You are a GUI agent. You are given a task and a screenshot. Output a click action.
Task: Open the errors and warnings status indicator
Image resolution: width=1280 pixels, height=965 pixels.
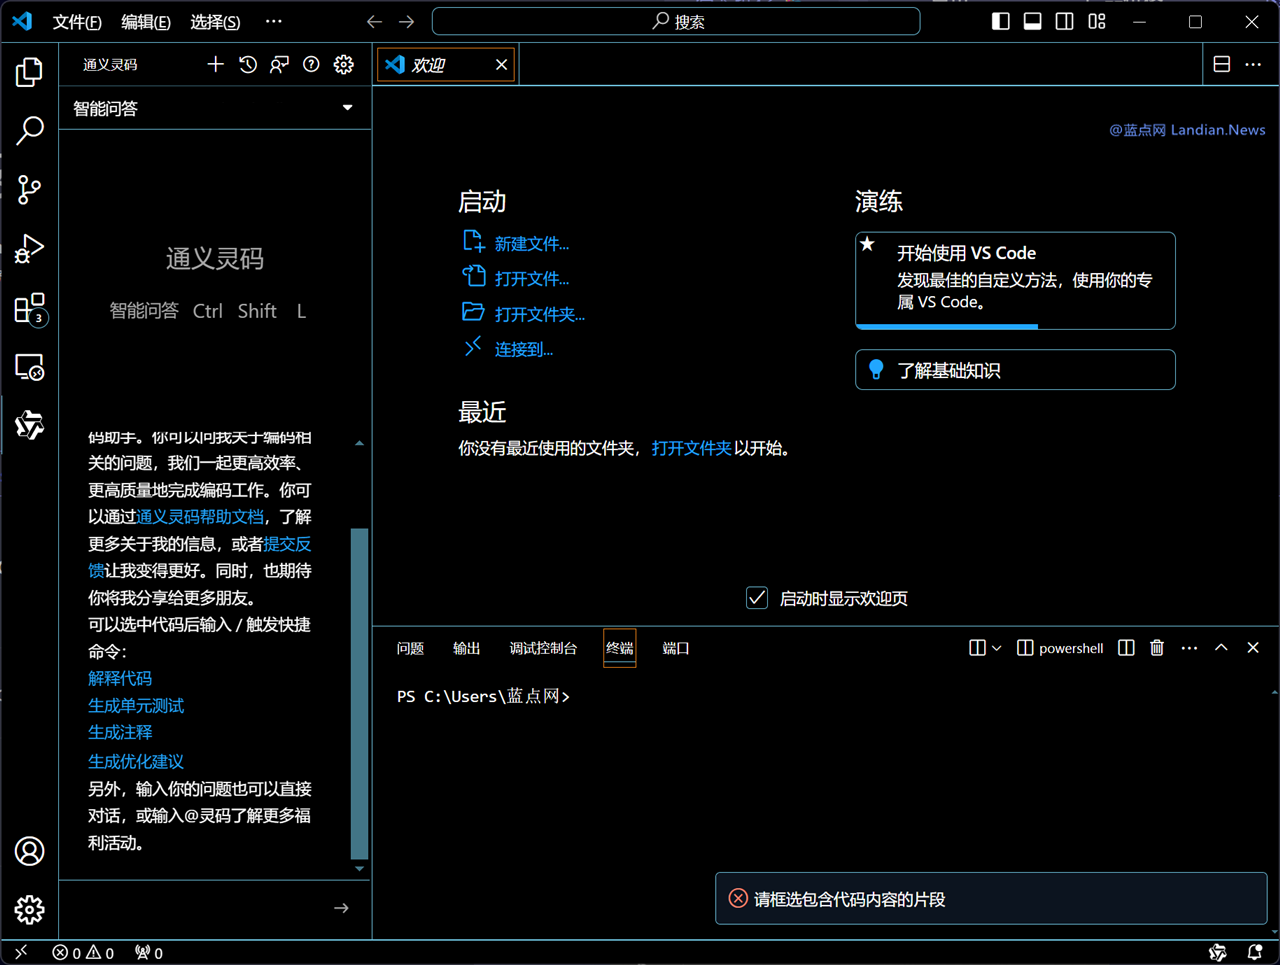pos(83,953)
